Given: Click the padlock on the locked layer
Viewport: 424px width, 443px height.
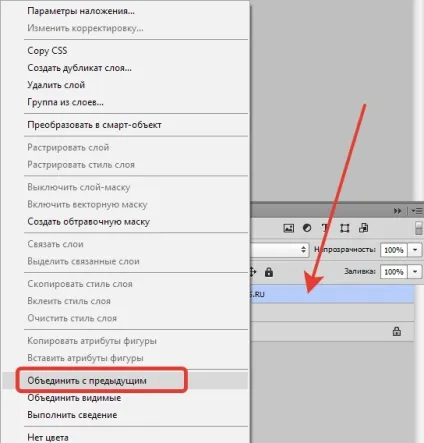Looking at the screenshot, I should (x=397, y=331).
